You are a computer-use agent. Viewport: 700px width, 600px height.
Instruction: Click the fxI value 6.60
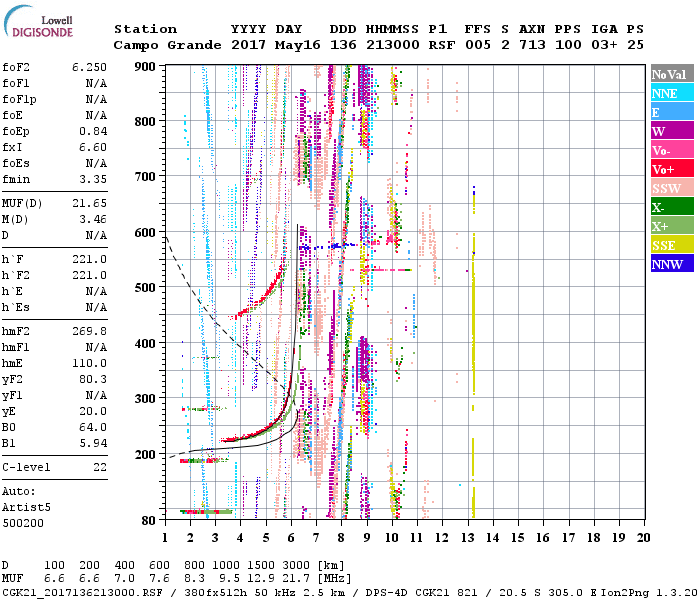click(93, 147)
